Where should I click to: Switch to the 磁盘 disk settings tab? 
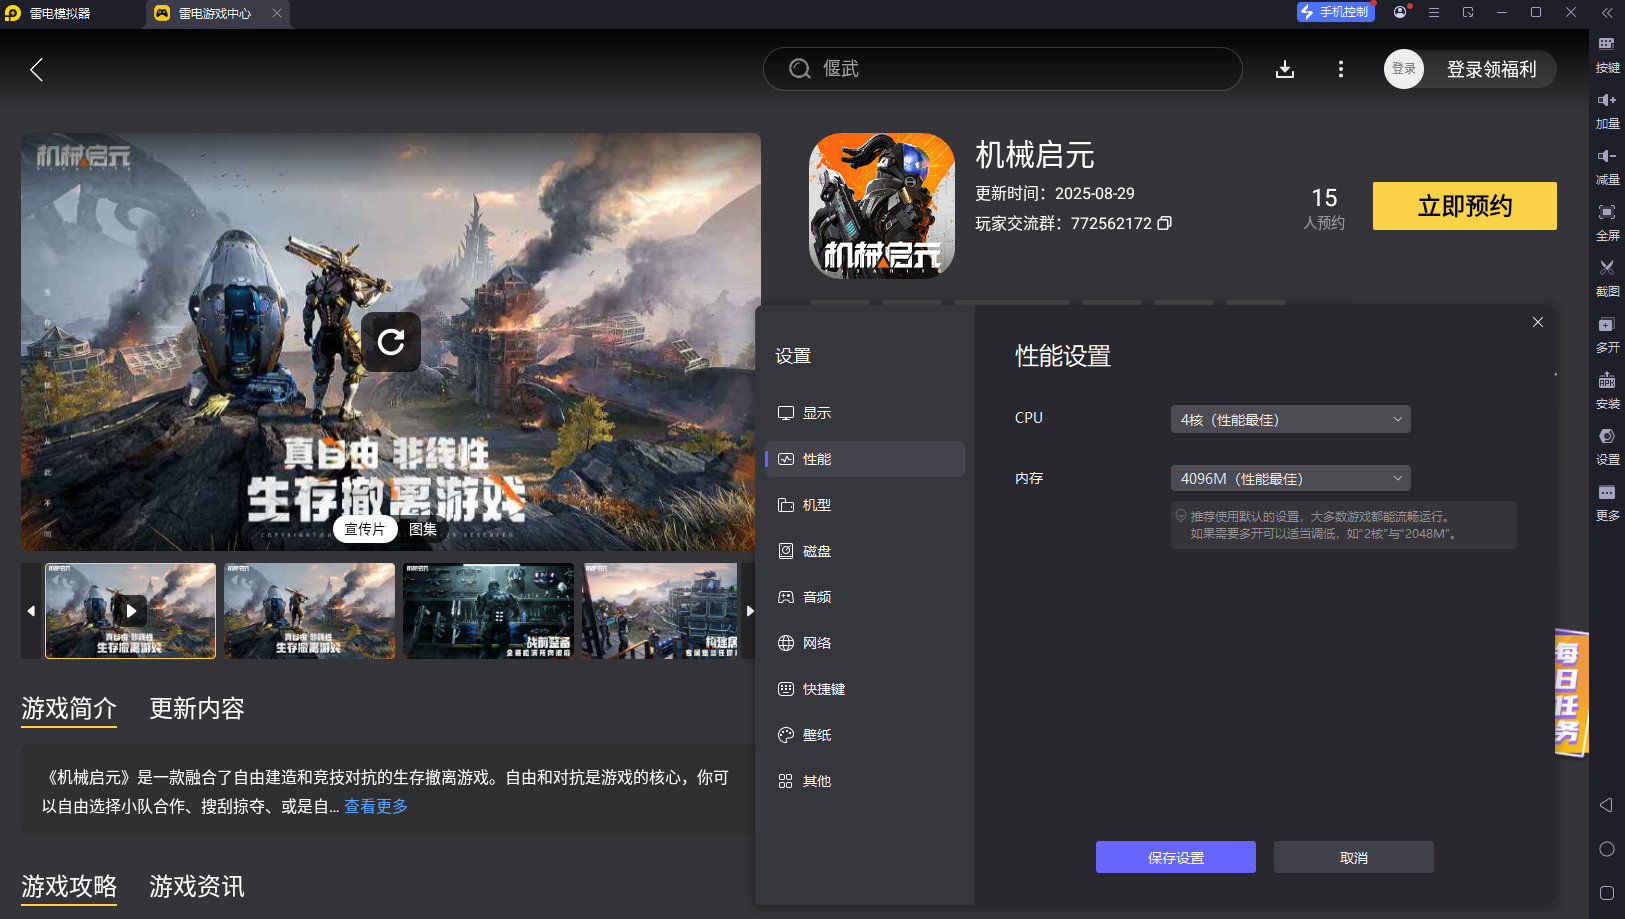tap(816, 551)
